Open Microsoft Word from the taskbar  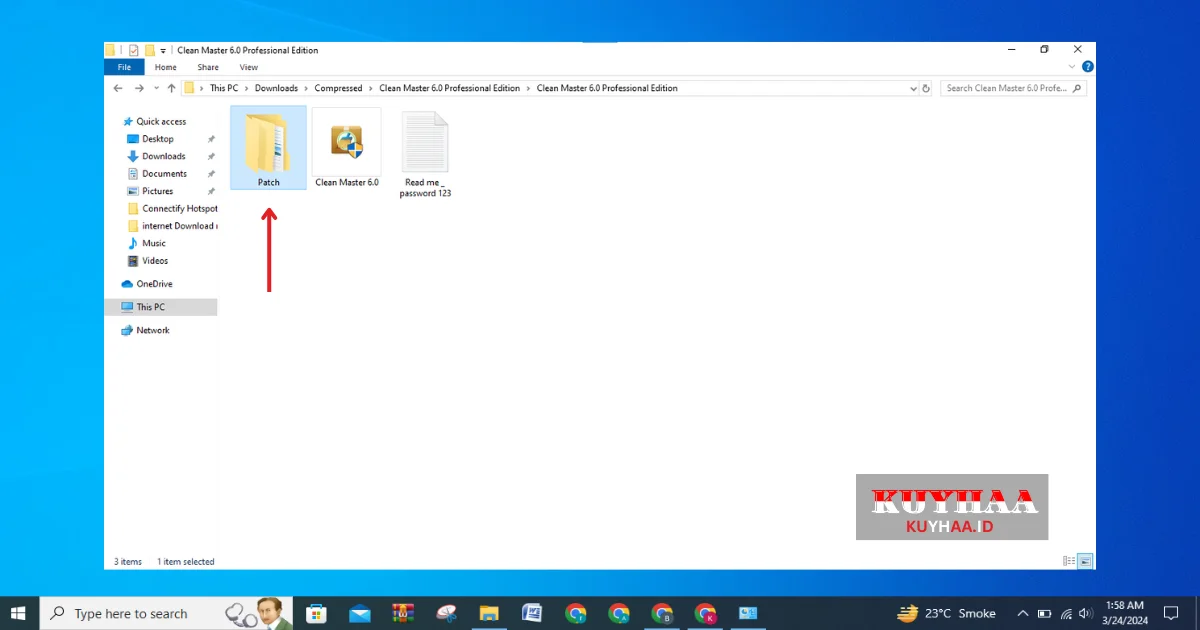532,613
